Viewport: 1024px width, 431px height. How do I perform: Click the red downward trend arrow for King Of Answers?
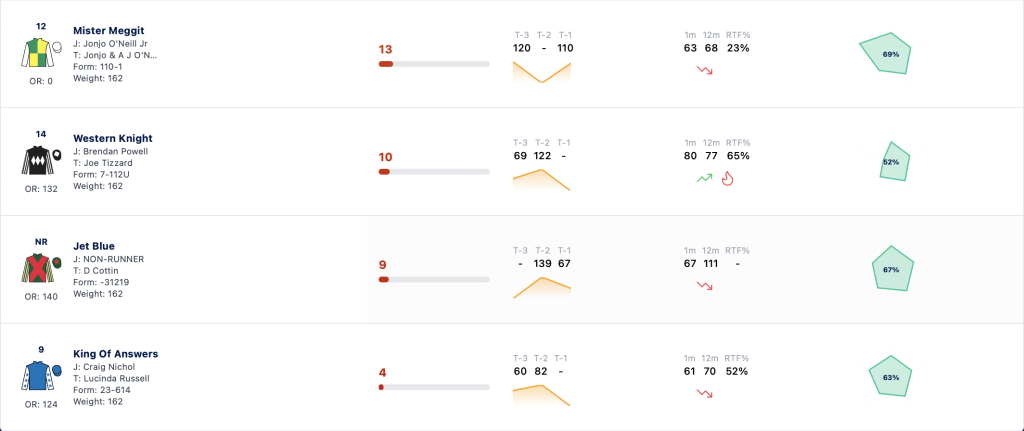click(x=705, y=393)
